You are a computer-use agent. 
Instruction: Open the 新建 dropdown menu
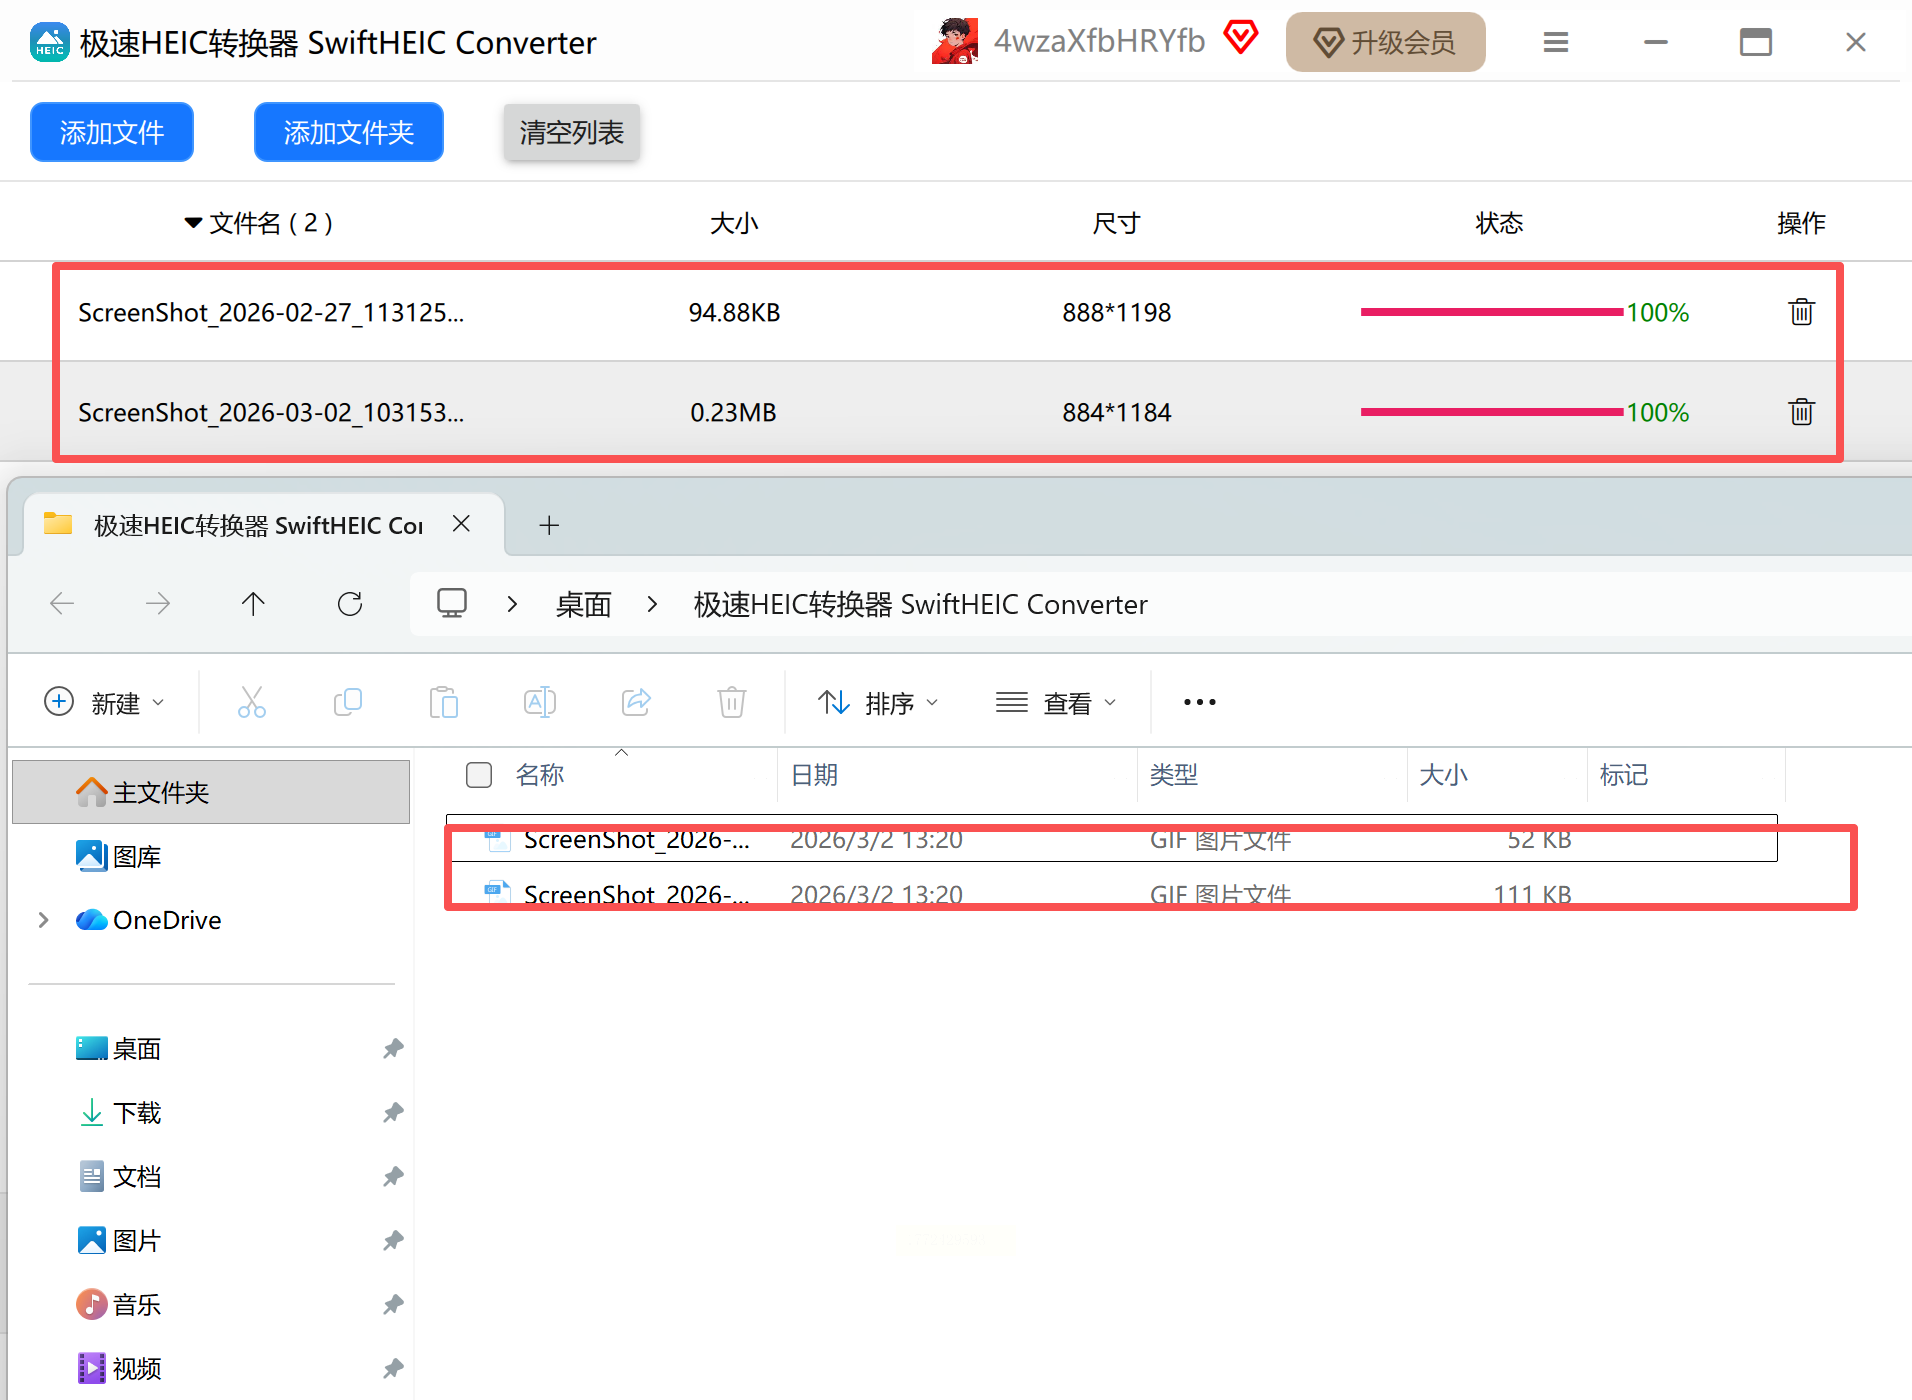tap(105, 703)
